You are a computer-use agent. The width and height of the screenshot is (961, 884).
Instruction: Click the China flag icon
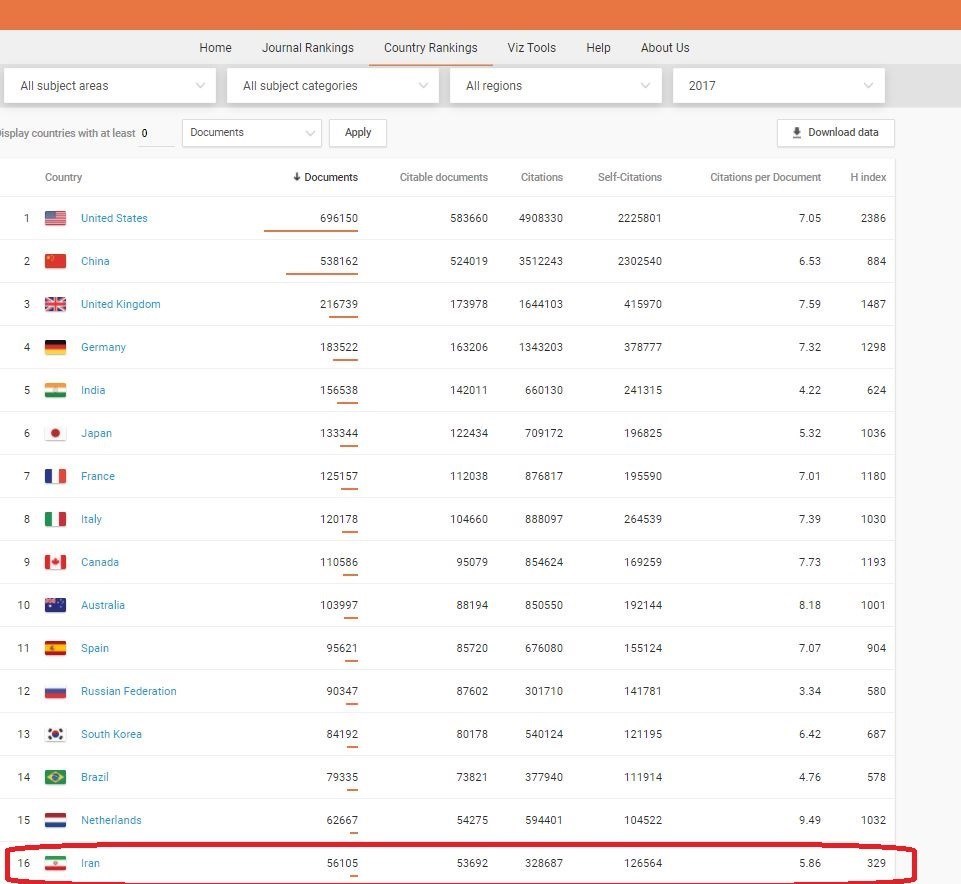(55, 261)
